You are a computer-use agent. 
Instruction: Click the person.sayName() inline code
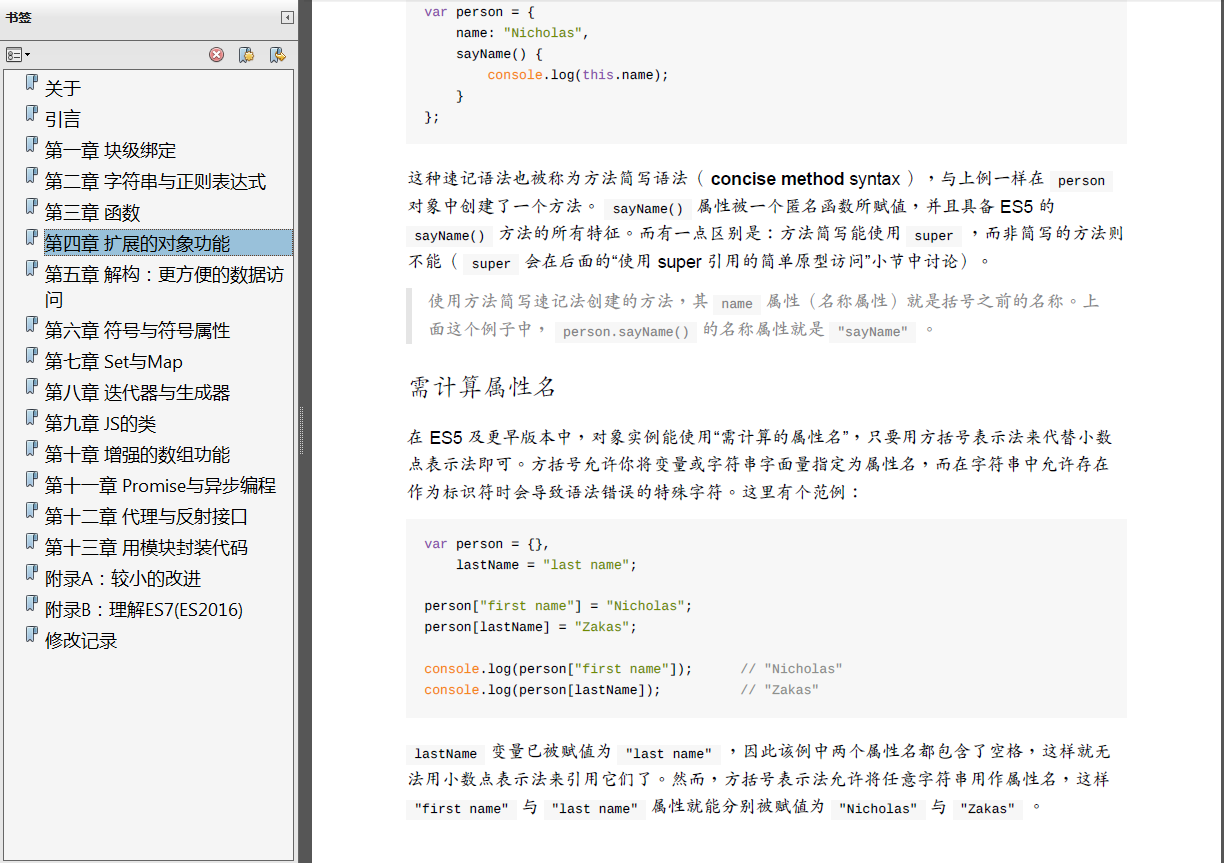pos(626,332)
